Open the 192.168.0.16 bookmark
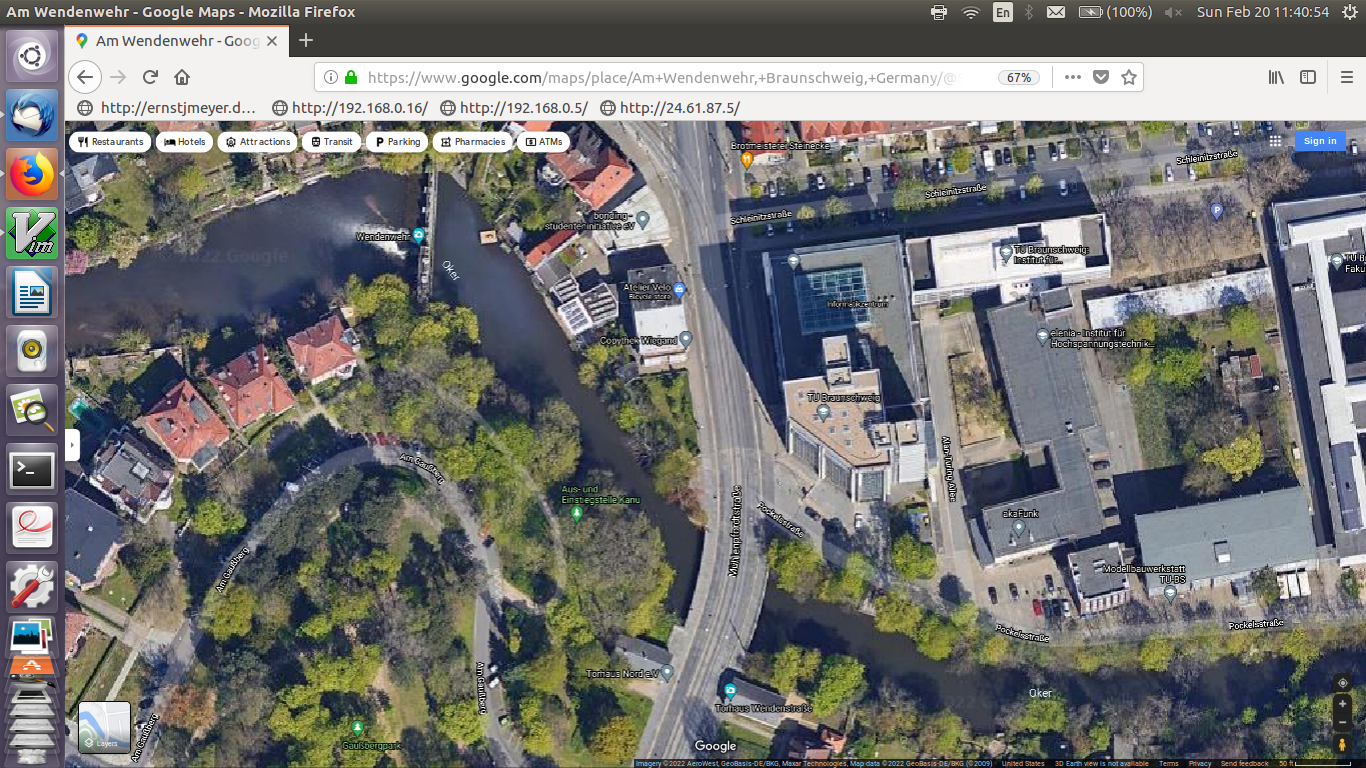This screenshot has height=768, width=1366. pos(350,108)
